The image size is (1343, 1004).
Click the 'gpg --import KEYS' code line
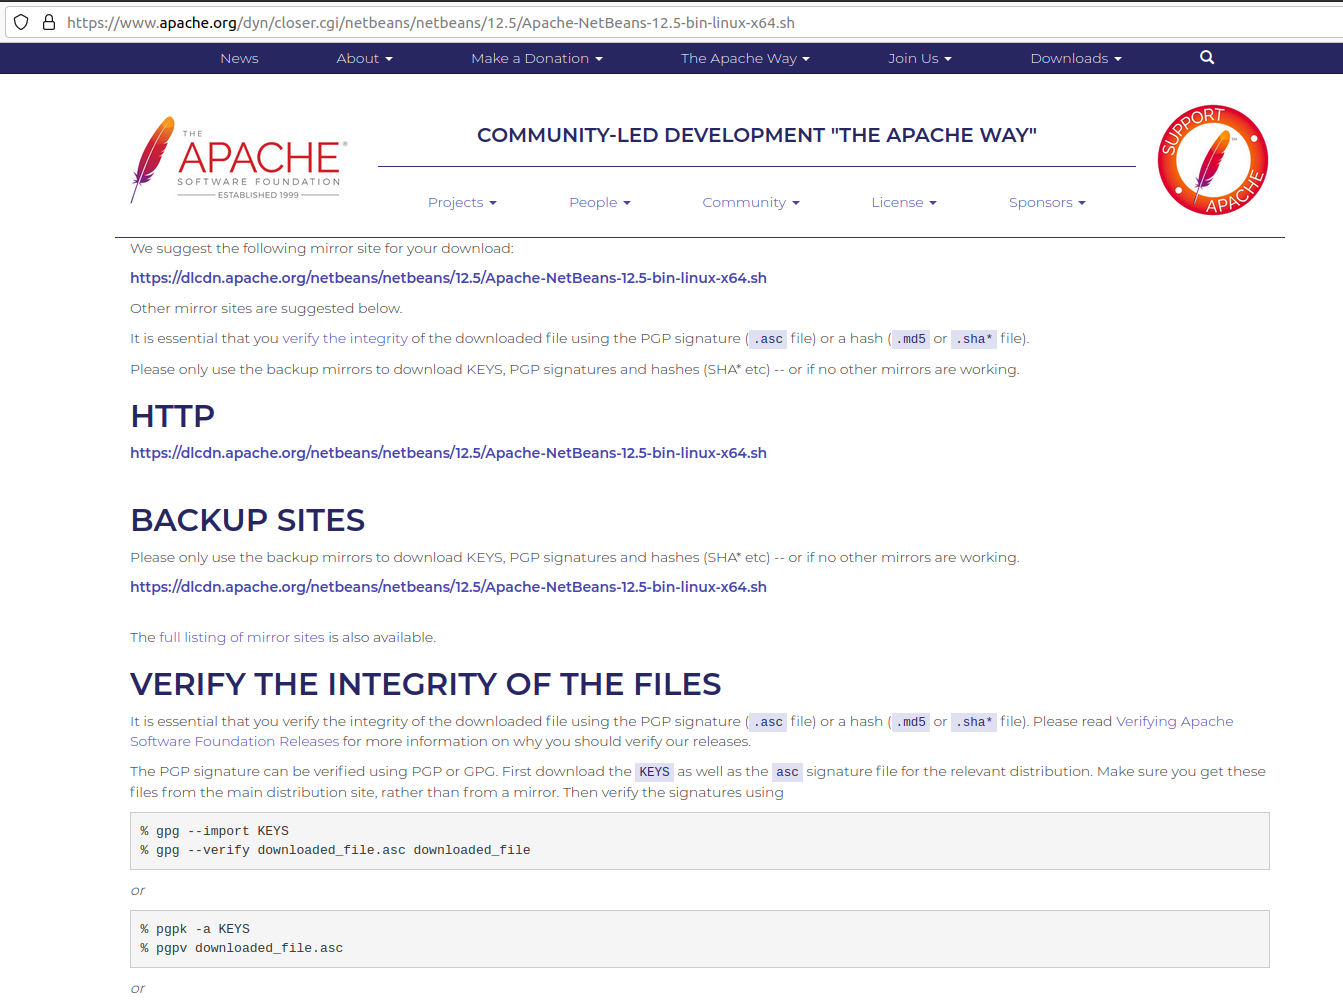214,831
